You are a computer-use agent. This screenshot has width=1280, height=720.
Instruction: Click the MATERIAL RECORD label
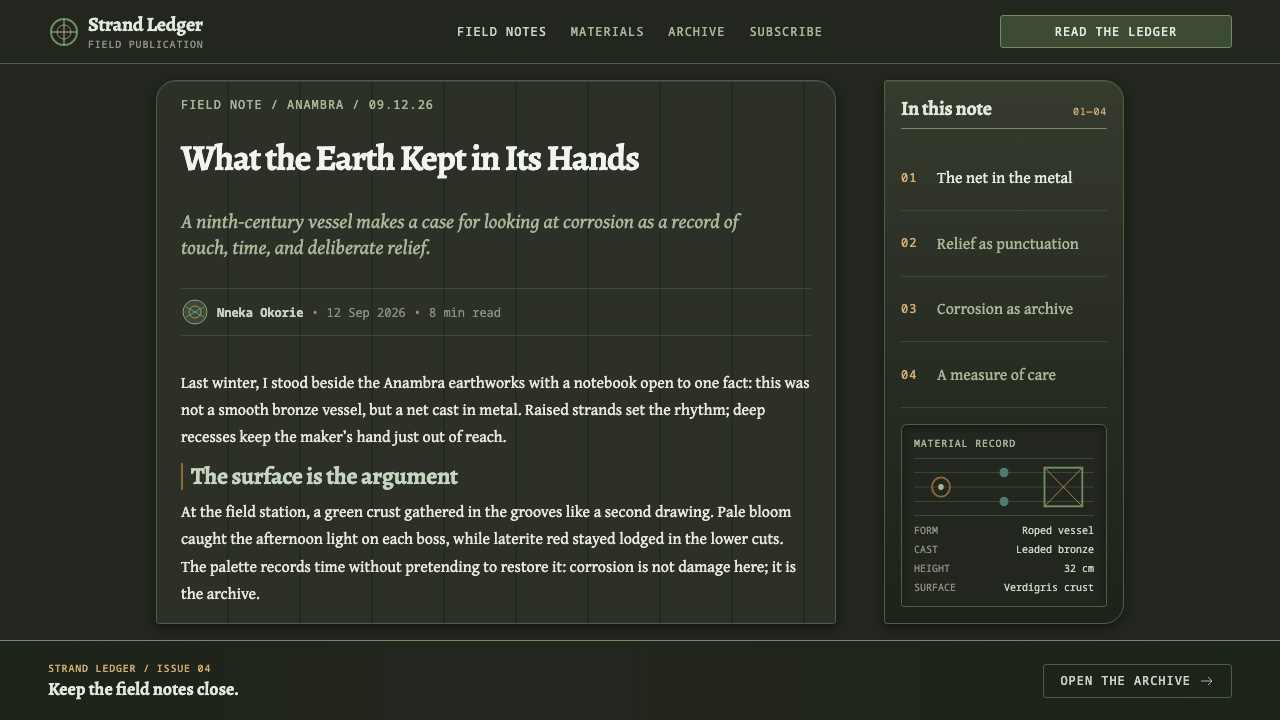coord(965,444)
